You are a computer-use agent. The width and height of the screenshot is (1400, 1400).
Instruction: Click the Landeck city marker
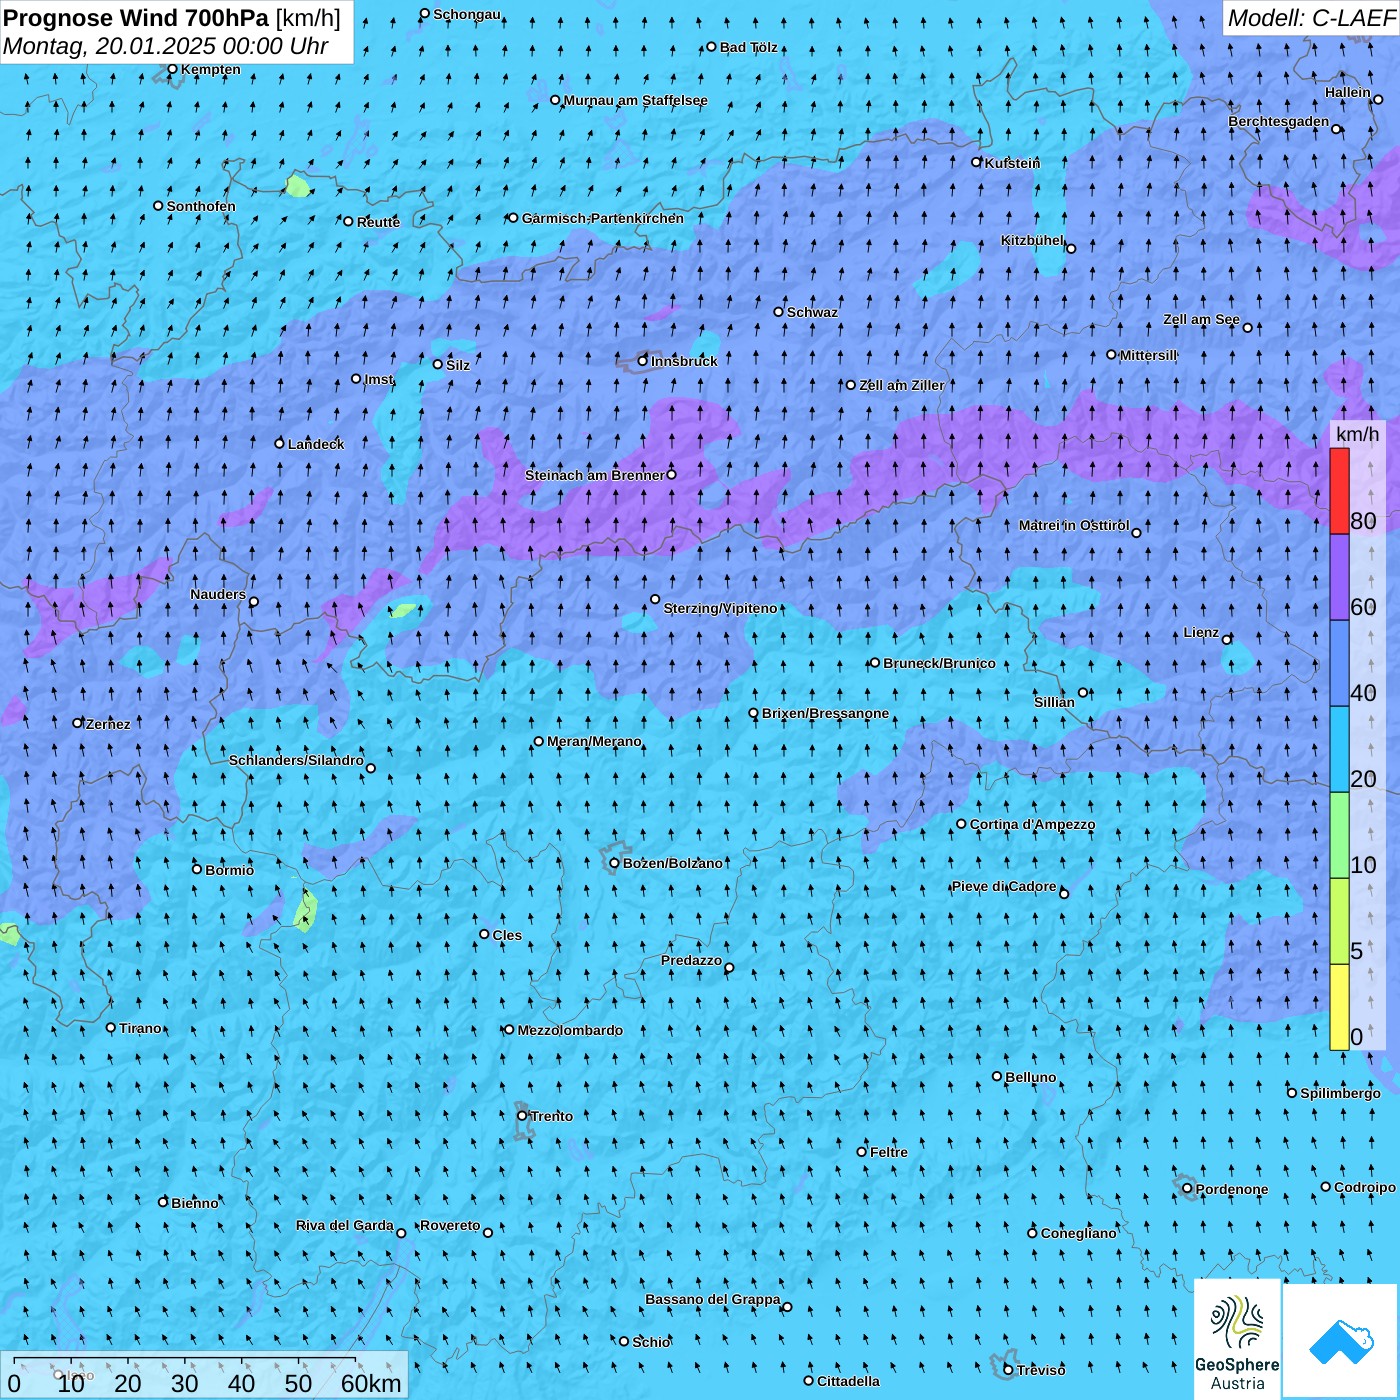tap(280, 443)
